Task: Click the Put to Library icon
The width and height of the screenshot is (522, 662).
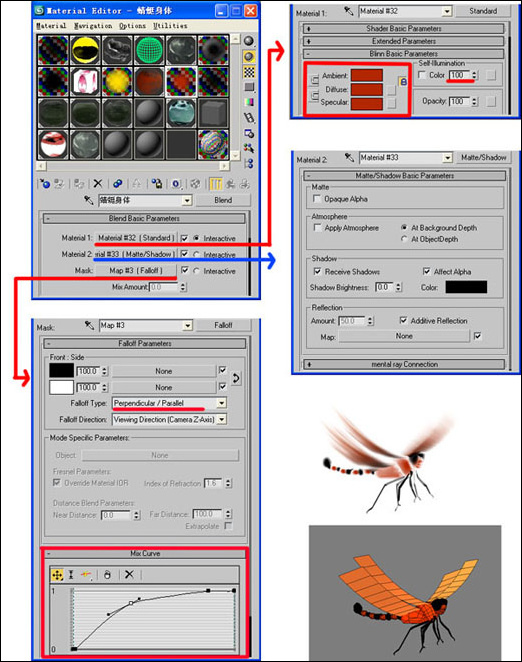Action: point(157,184)
